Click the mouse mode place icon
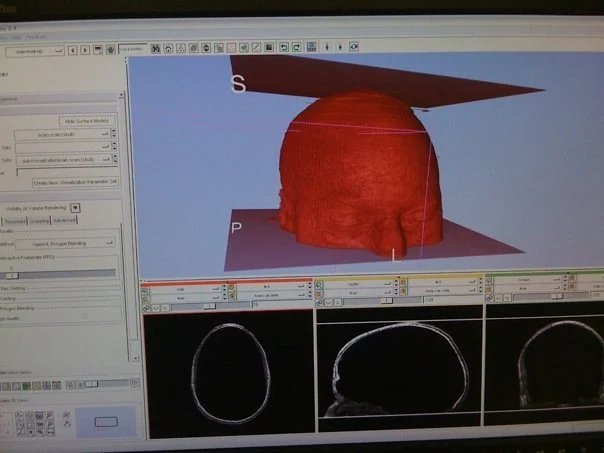Image resolution: width=604 pixels, height=453 pixels. (x=340, y=47)
